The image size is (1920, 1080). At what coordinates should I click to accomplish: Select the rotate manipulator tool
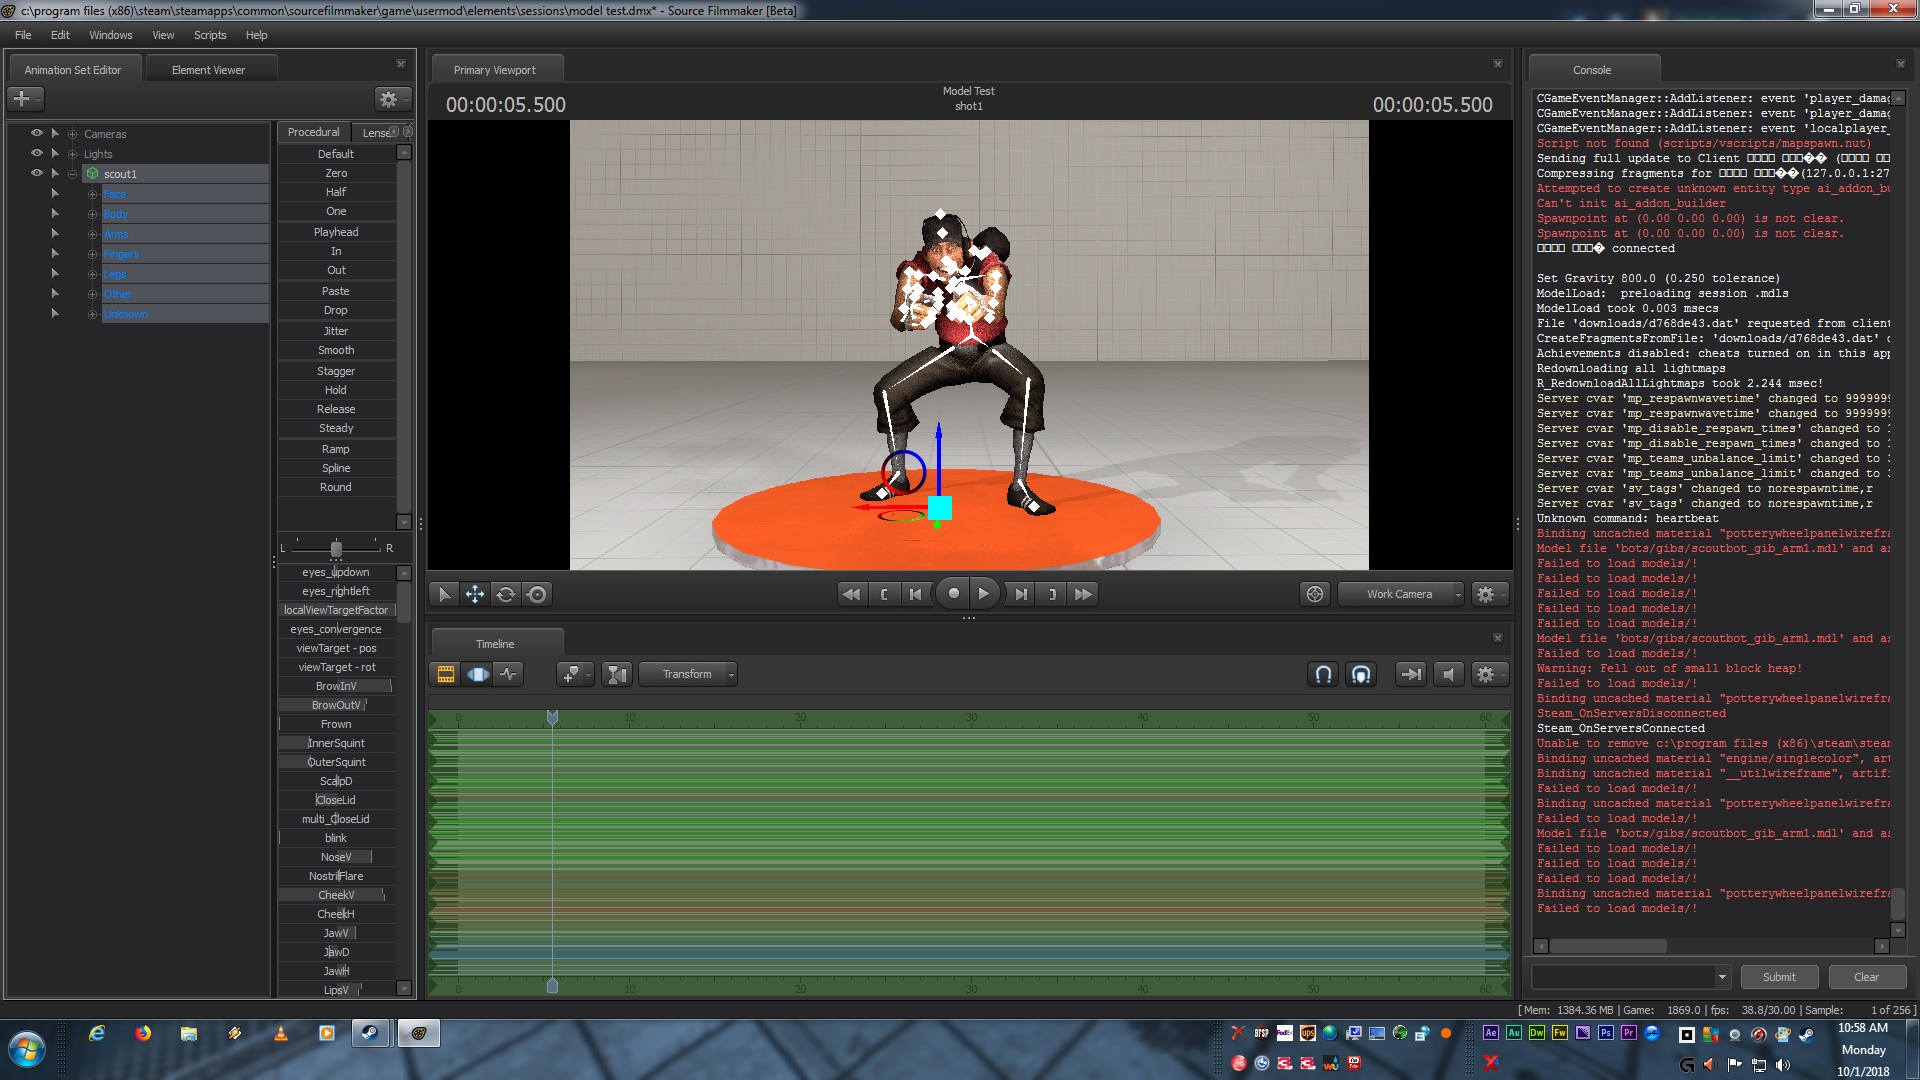tap(506, 594)
